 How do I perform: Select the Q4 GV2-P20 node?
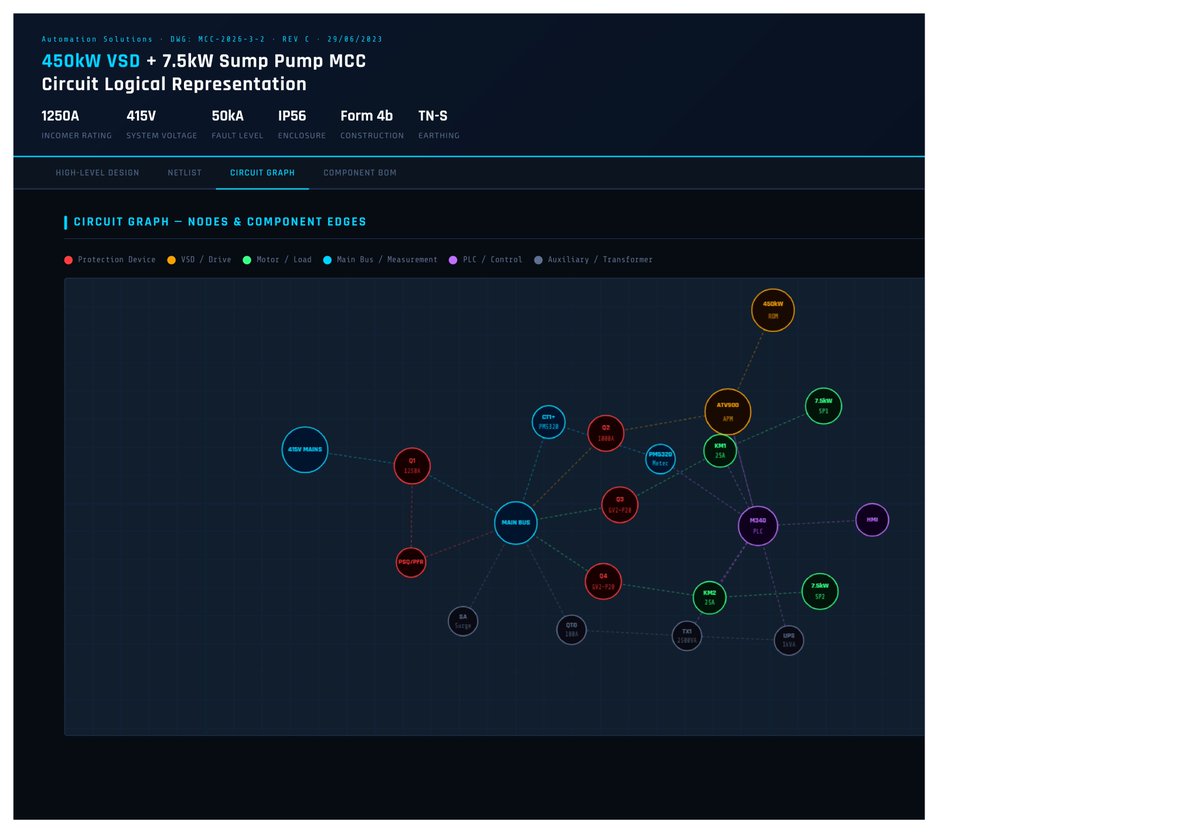[603, 582]
